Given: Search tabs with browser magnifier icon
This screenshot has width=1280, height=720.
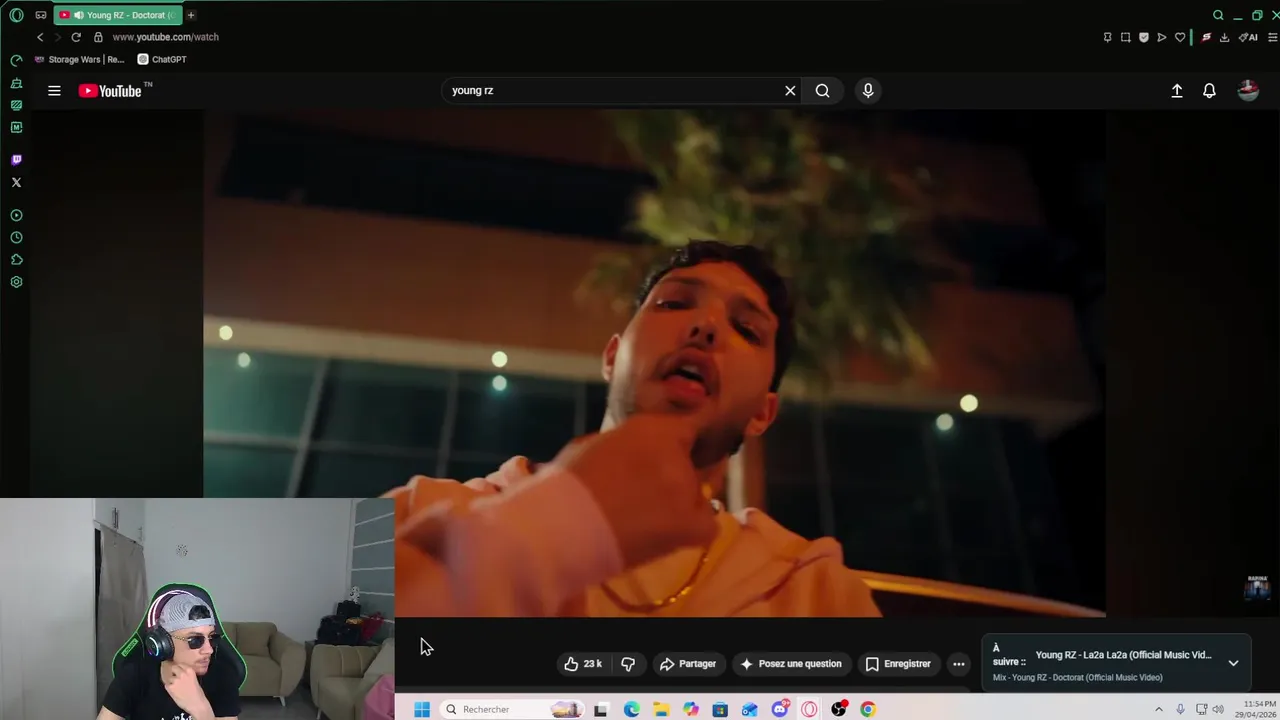Looking at the screenshot, I should click(1218, 15).
